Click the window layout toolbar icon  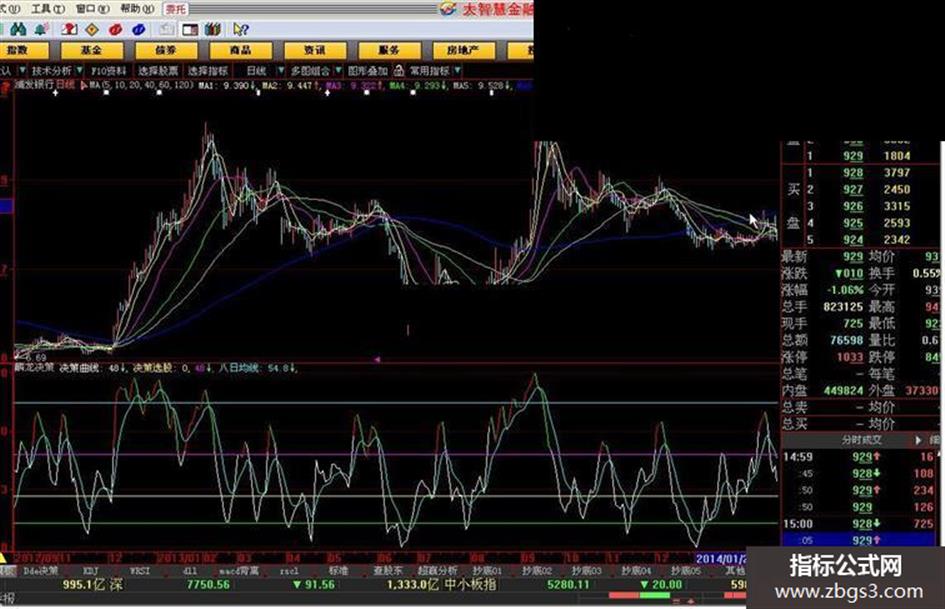(x=190, y=30)
